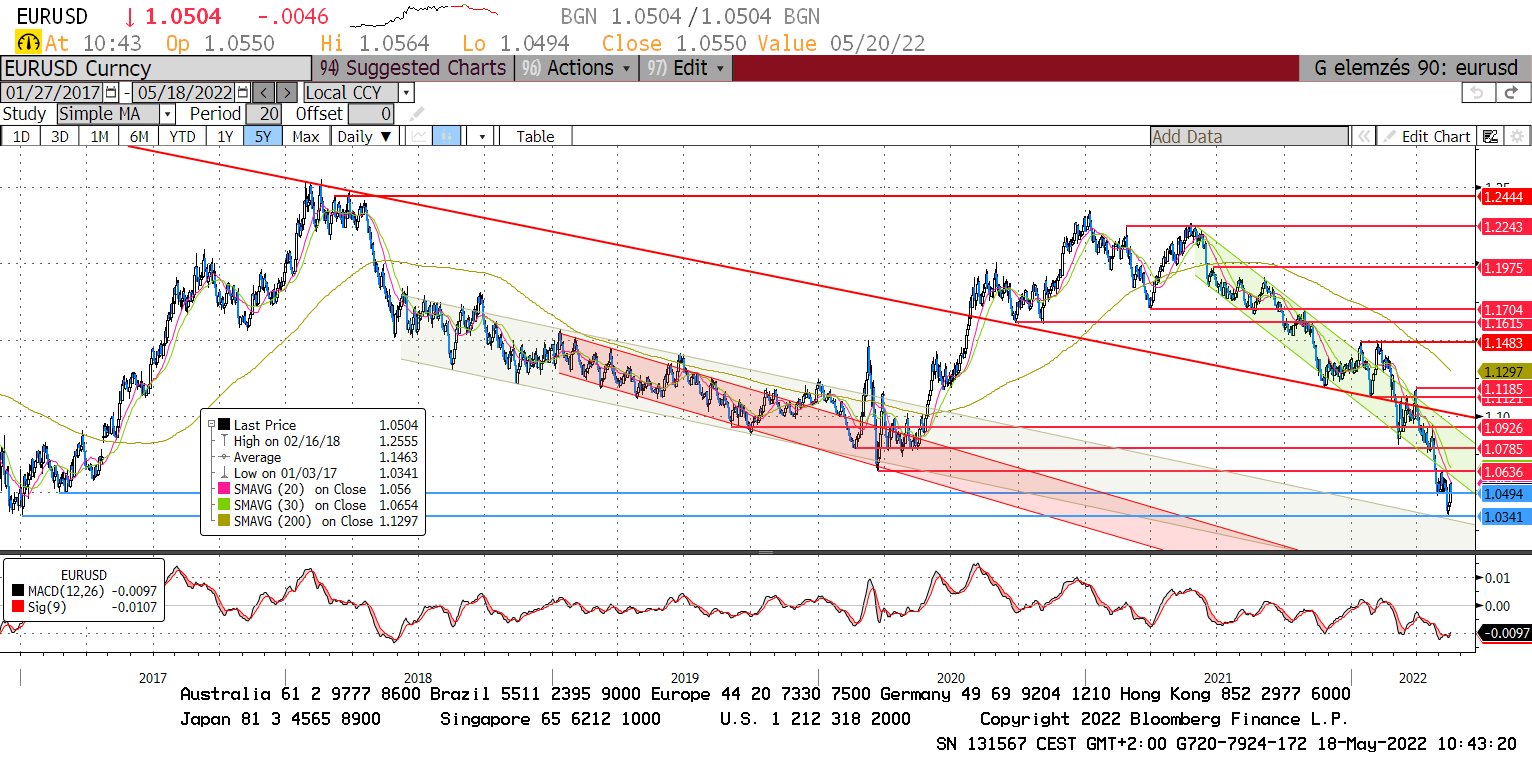The height and width of the screenshot is (773, 1532).
Task: Select the 6M range tab
Action: point(139,136)
